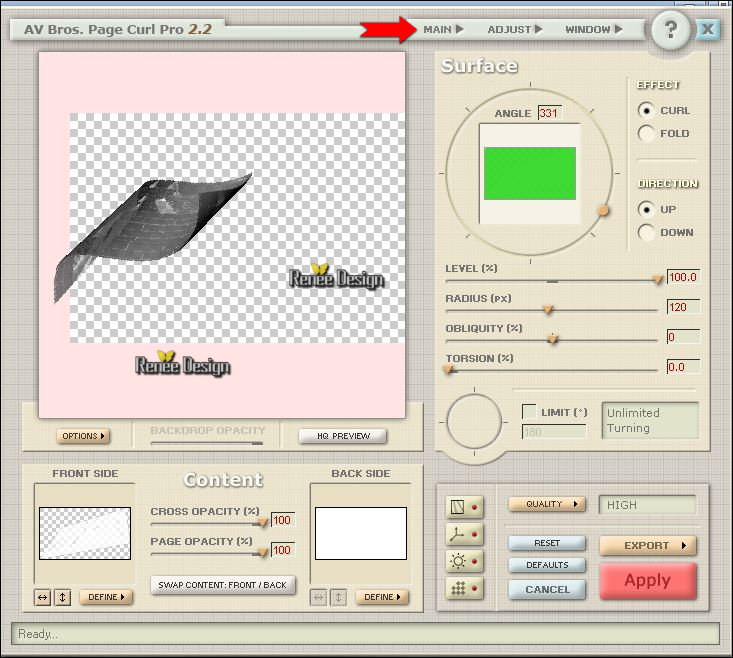
Task: Open the help question mark button
Action: 670,30
